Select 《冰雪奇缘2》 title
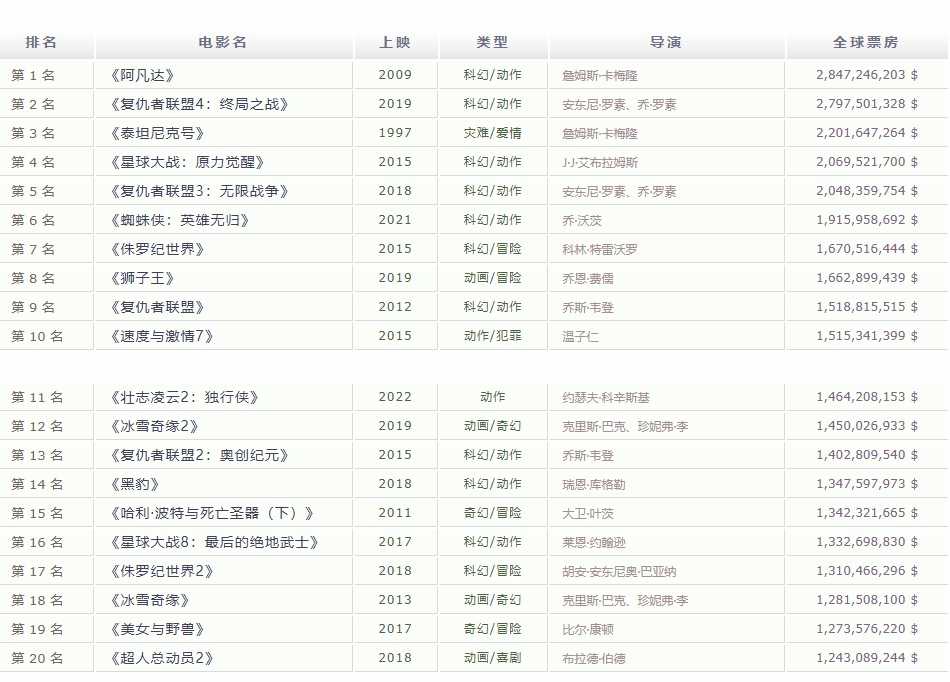950x682 pixels. (154, 426)
